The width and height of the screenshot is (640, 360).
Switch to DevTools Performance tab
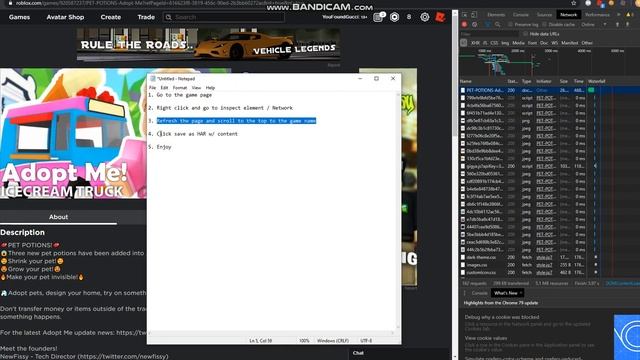click(597, 15)
